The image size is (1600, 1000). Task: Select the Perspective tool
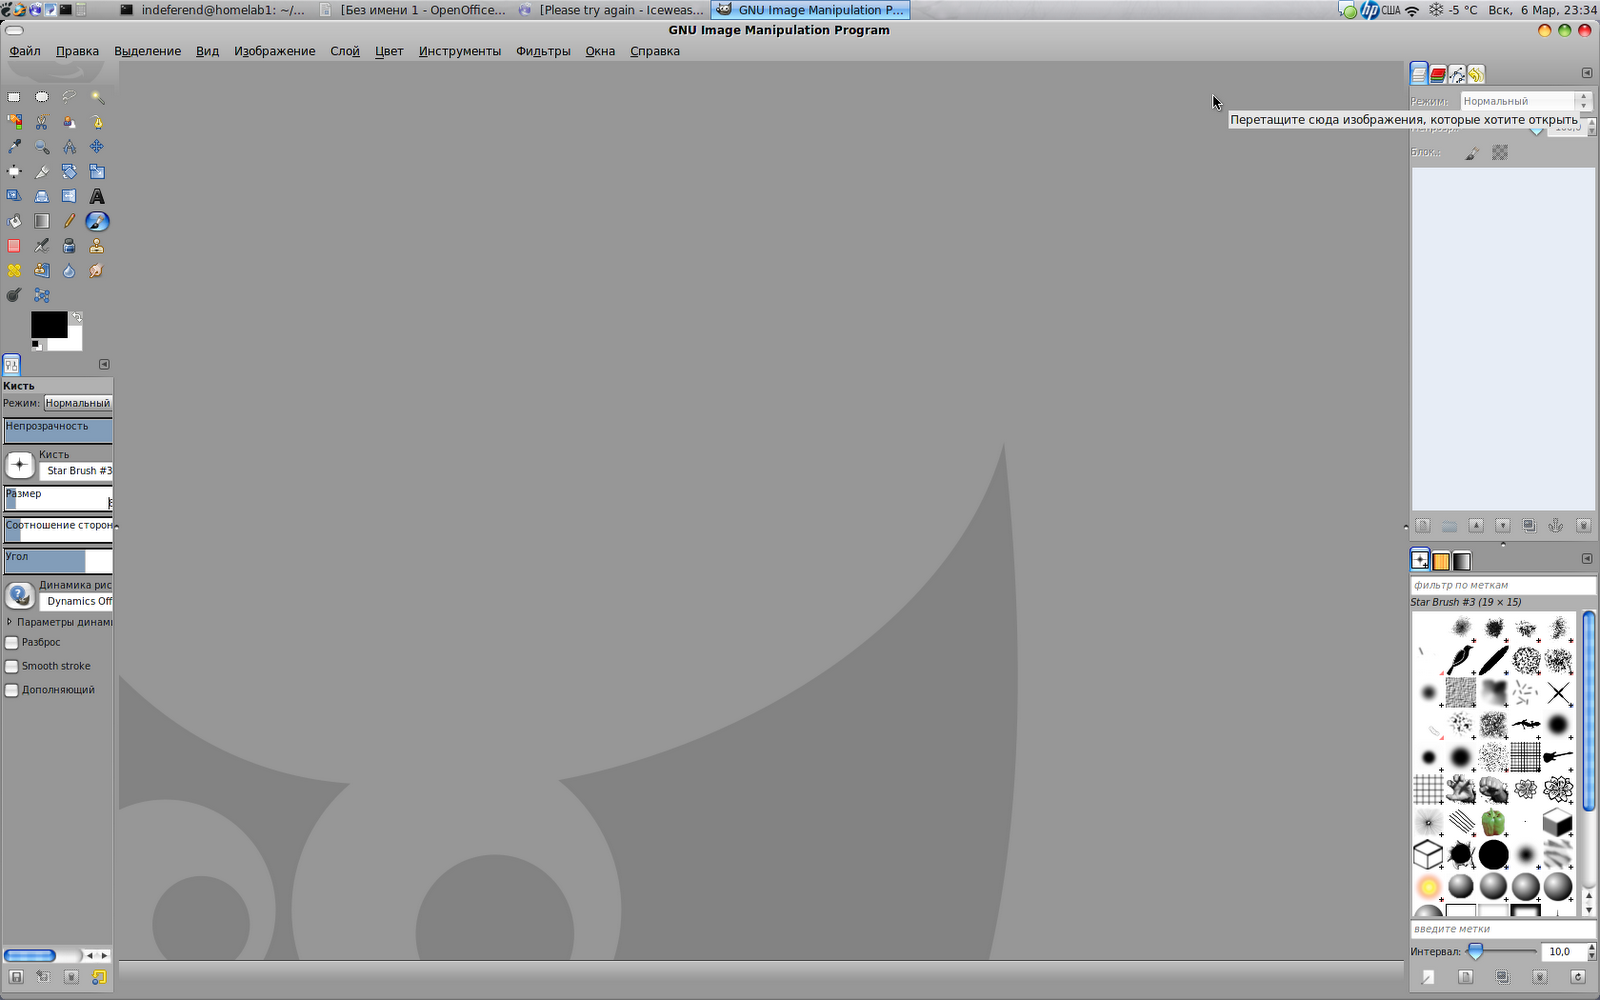coord(42,196)
